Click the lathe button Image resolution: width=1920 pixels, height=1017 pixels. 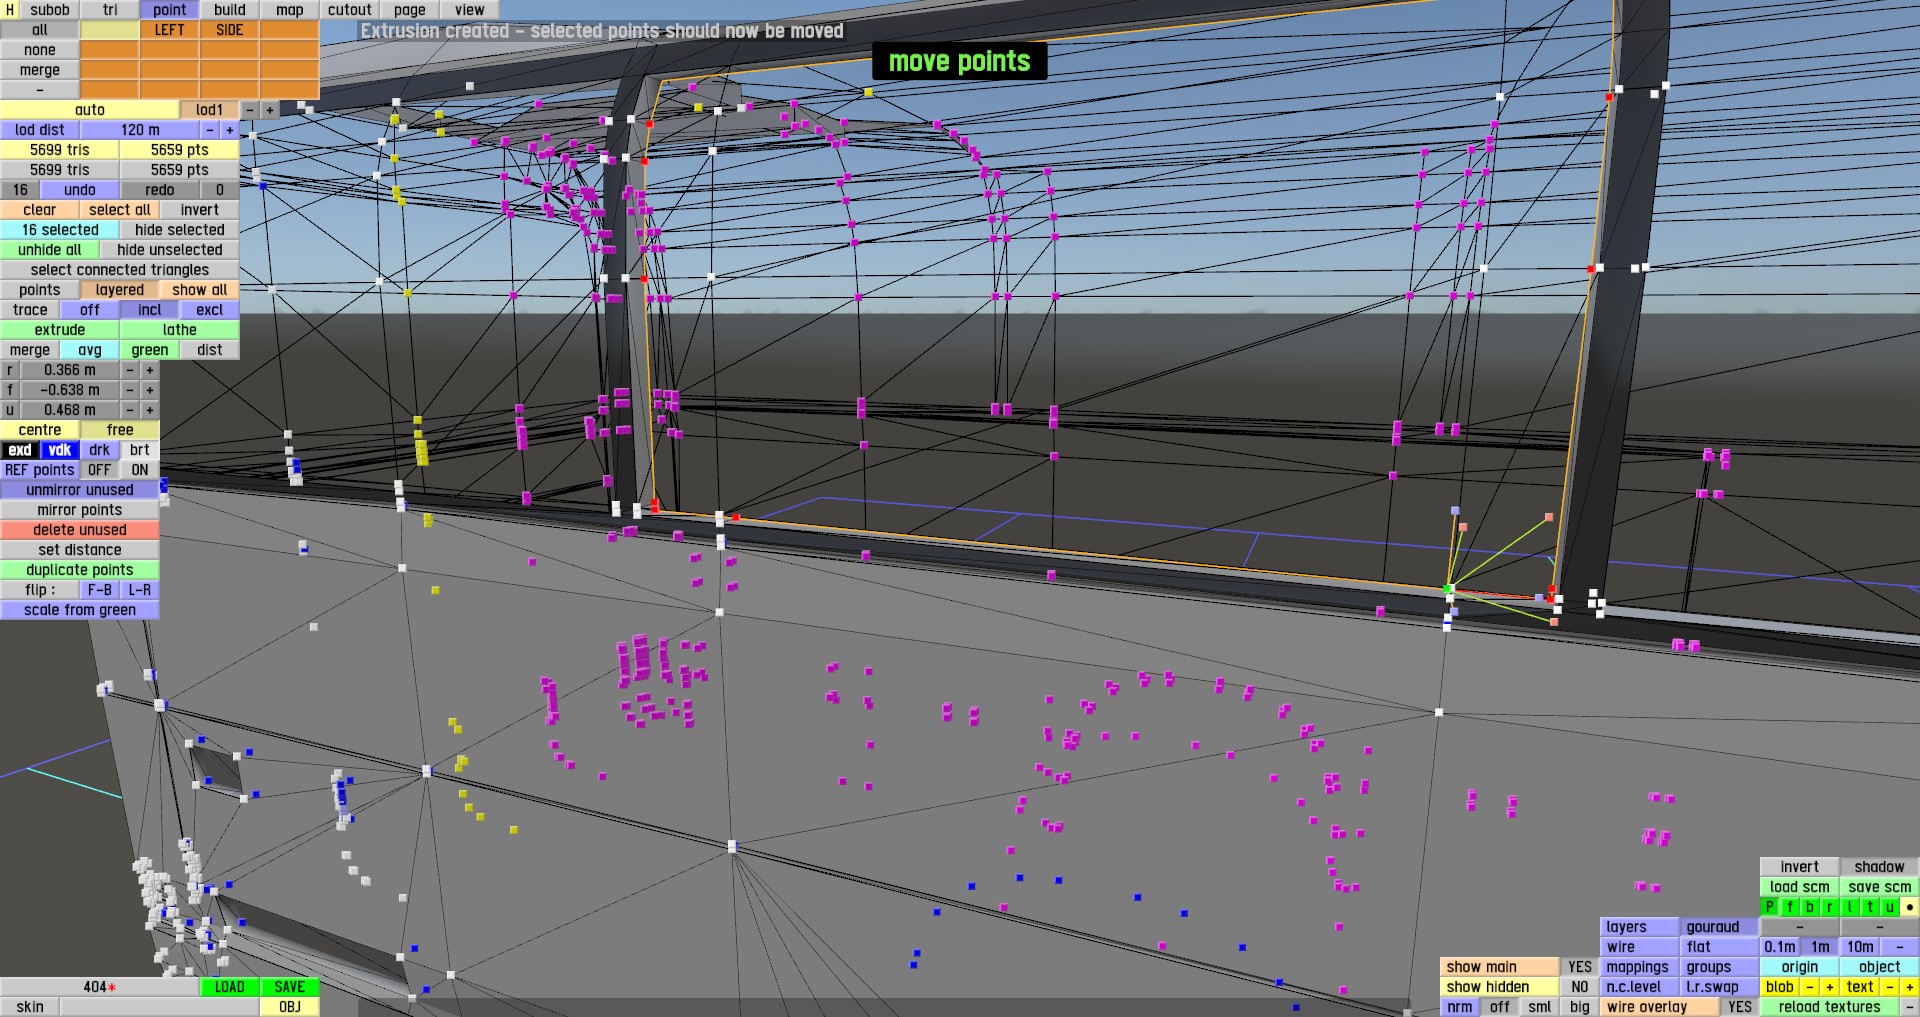point(180,330)
